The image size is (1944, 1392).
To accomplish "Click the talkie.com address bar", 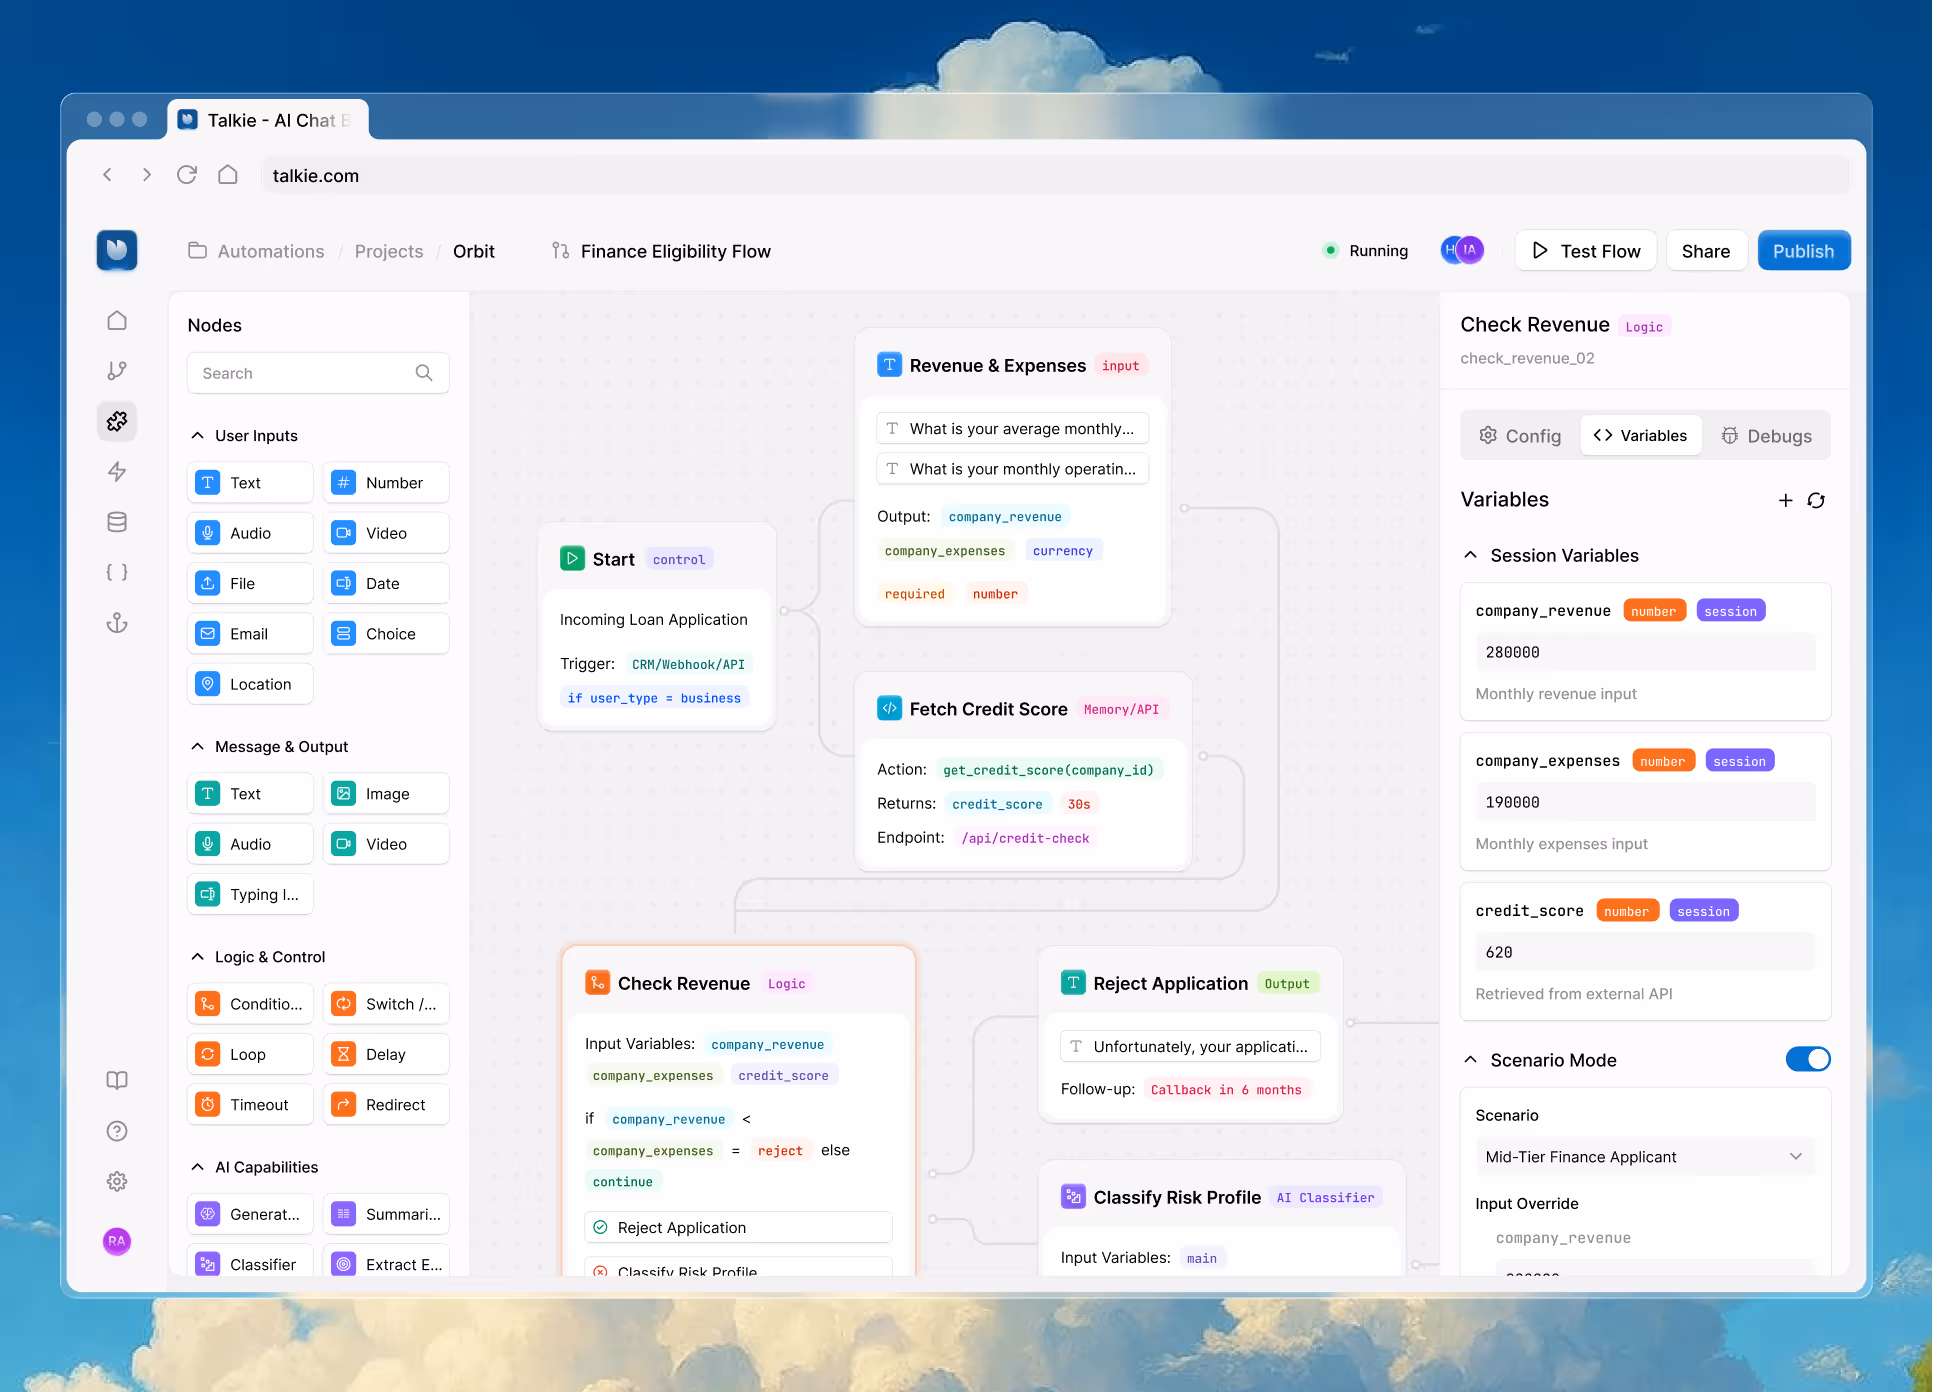I will pyautogui.click(x=1057, y=175).
